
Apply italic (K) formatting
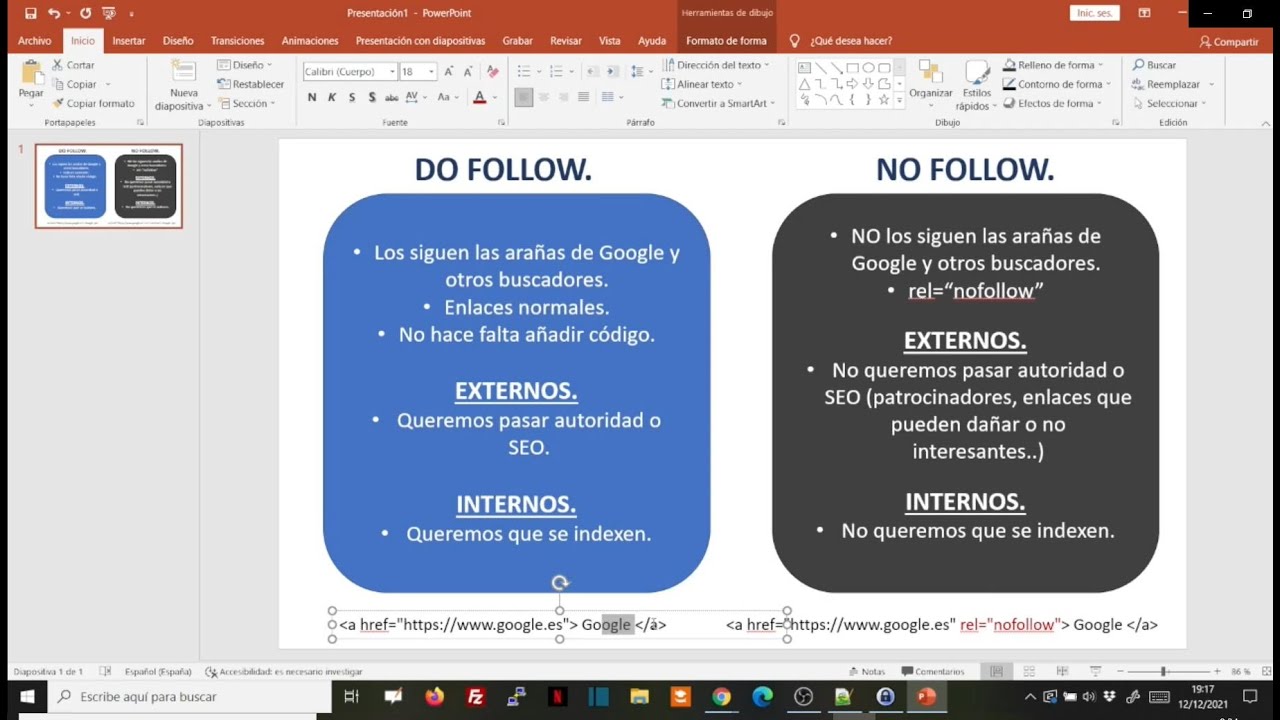pyautogui.click(x=331, y=96)
